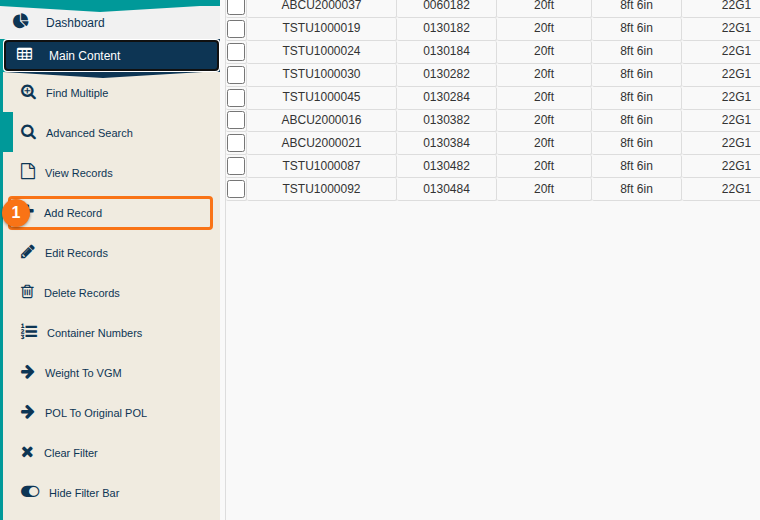Check the box for row TSTU1000092
The image size is (760, 520).
pos(236,189)
